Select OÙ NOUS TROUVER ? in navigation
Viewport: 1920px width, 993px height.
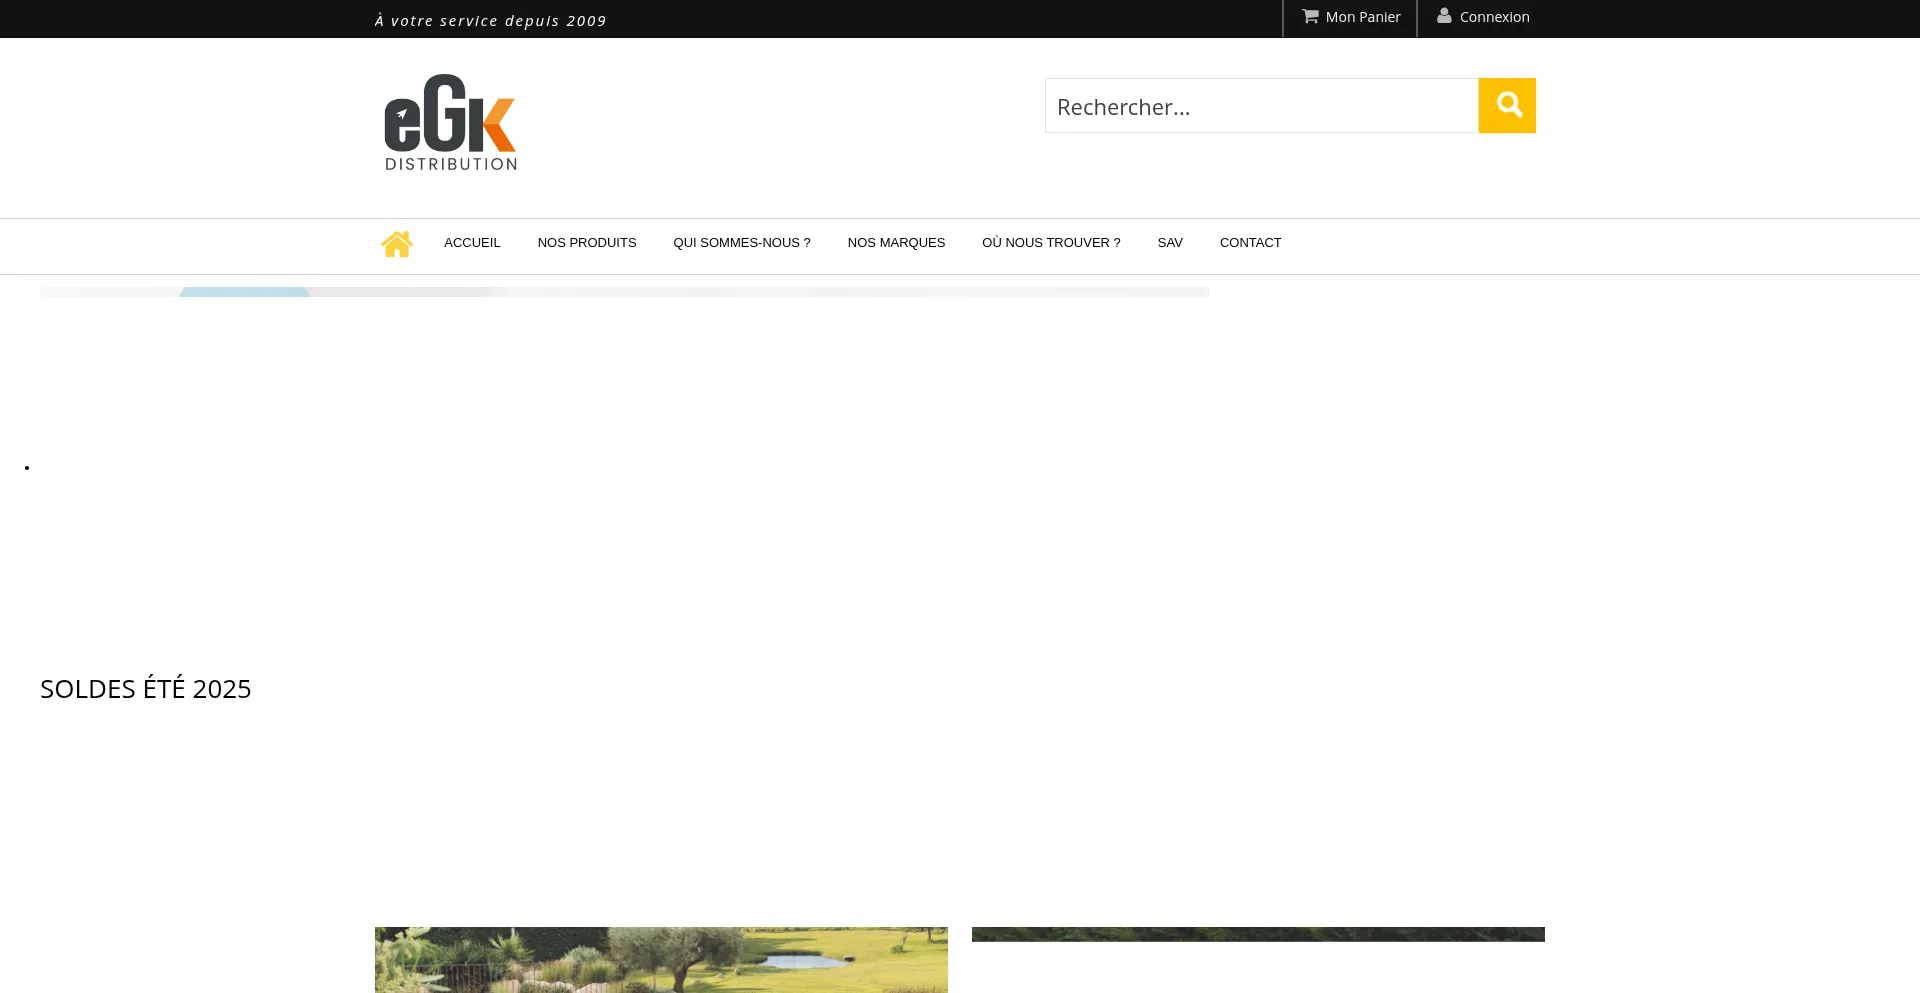[1051, 243]
